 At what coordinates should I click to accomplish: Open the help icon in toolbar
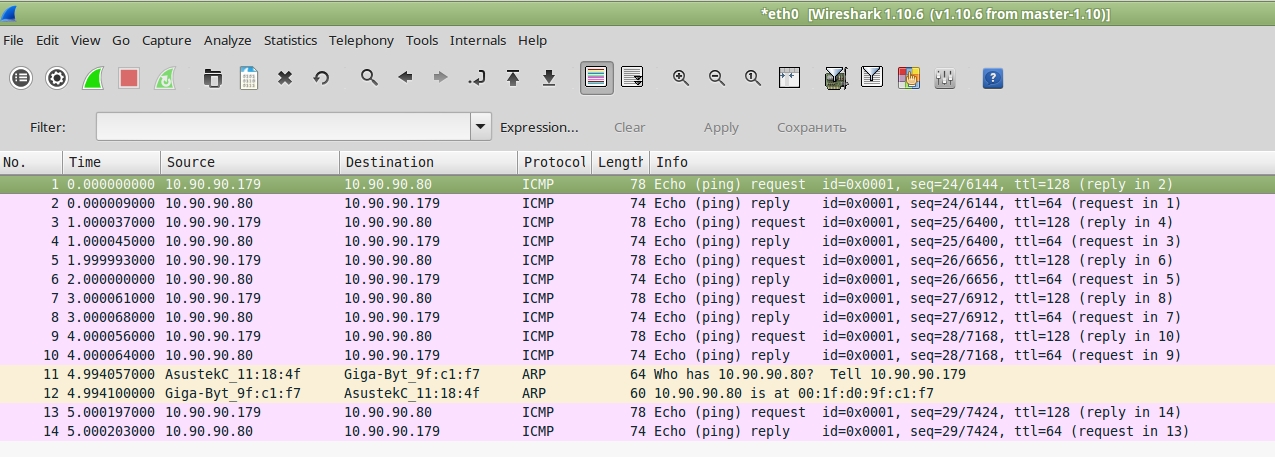point(992,78)
